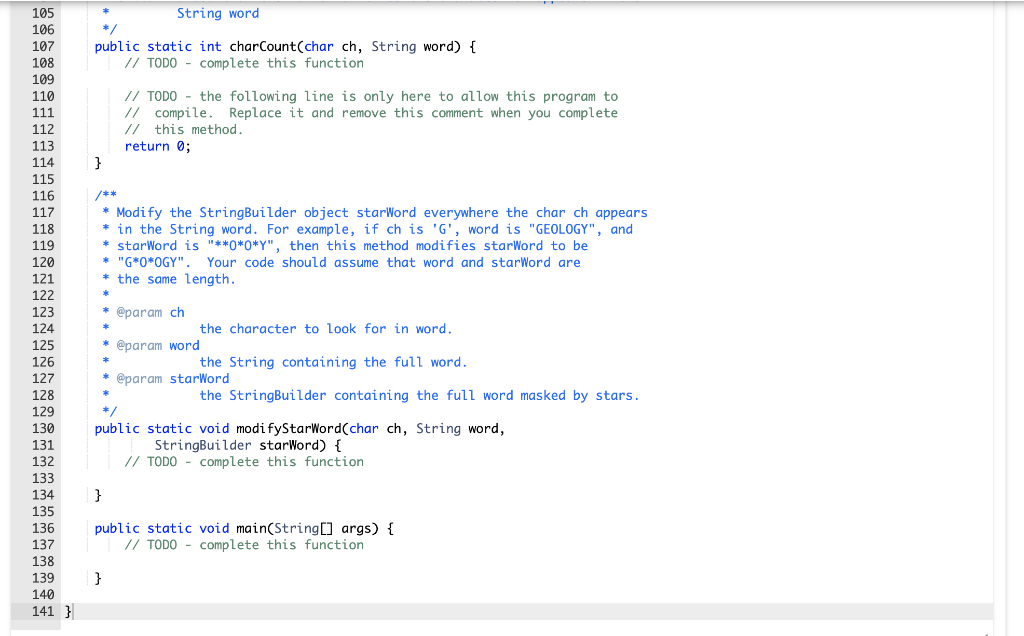Click the Javadoc opening /** on line 116

(x=107, y=196)
